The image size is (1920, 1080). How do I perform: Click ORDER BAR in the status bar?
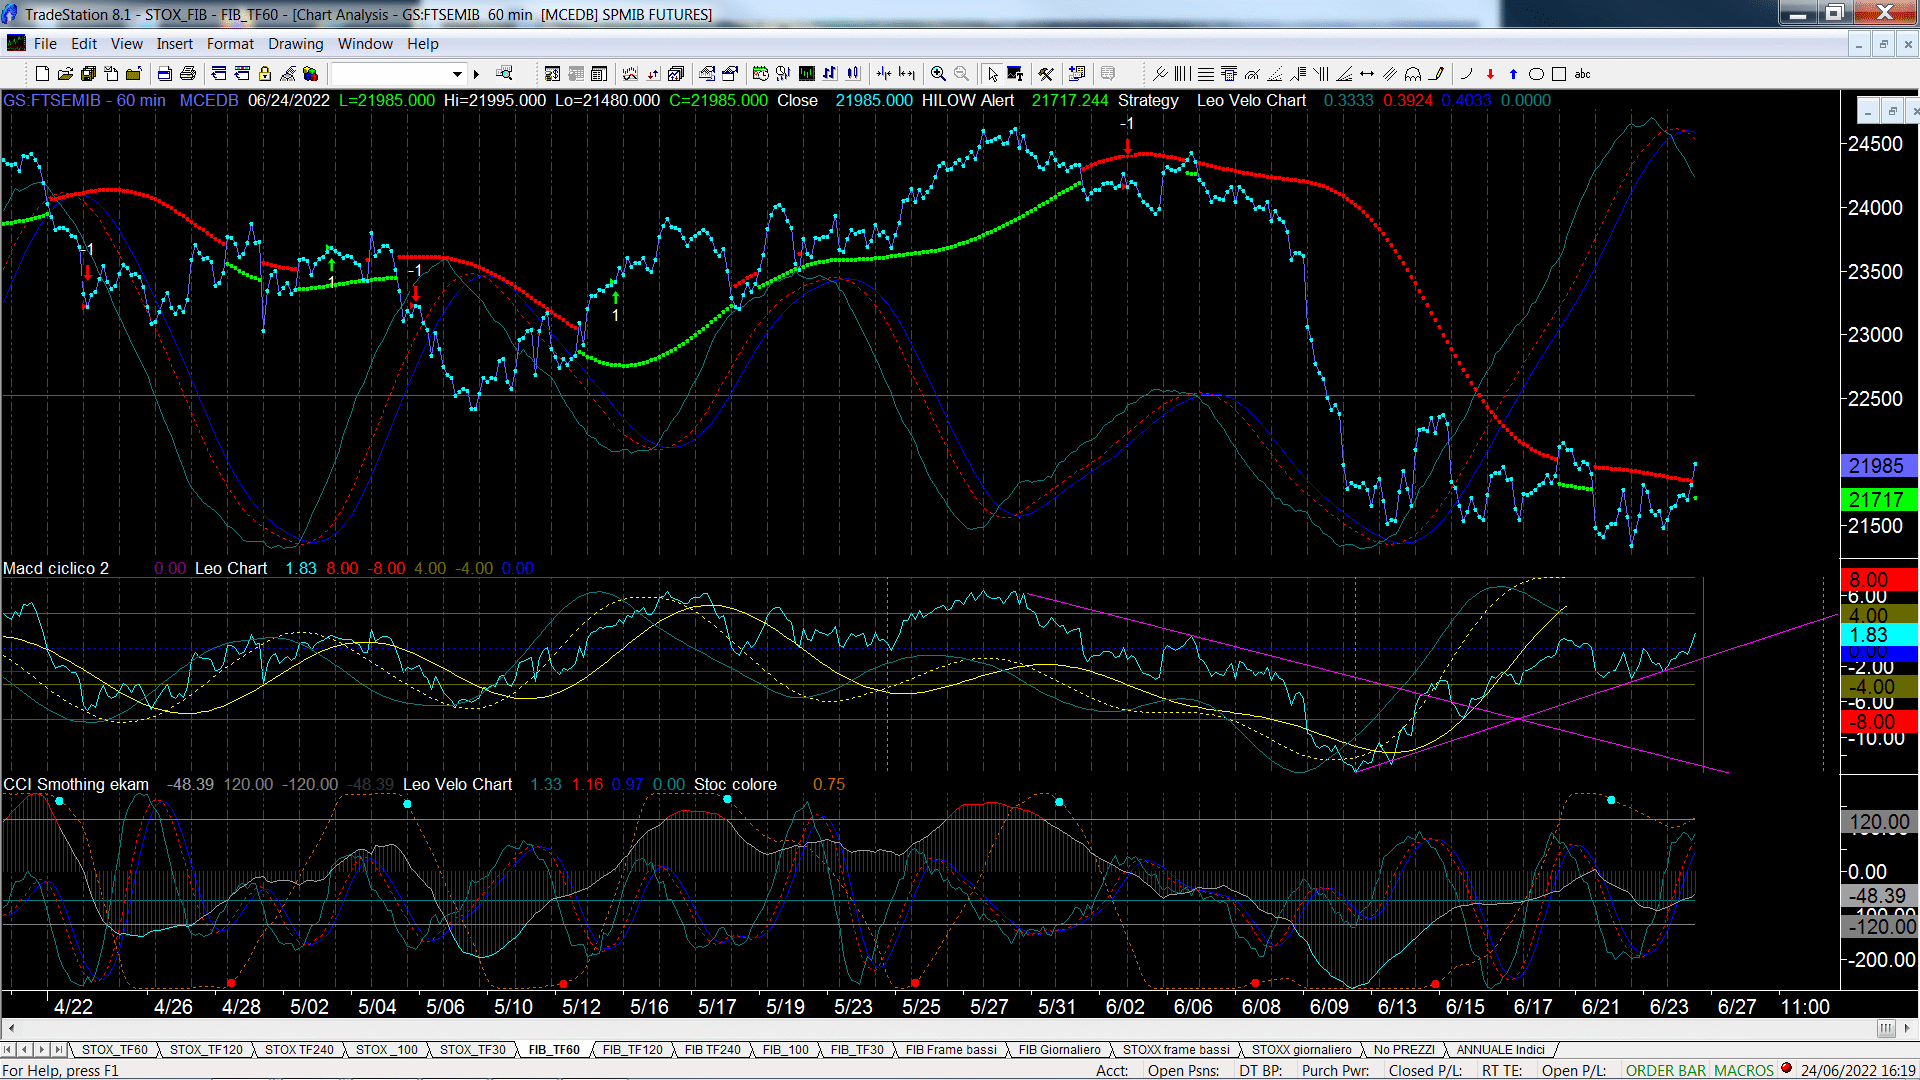click(1666, 1070)
